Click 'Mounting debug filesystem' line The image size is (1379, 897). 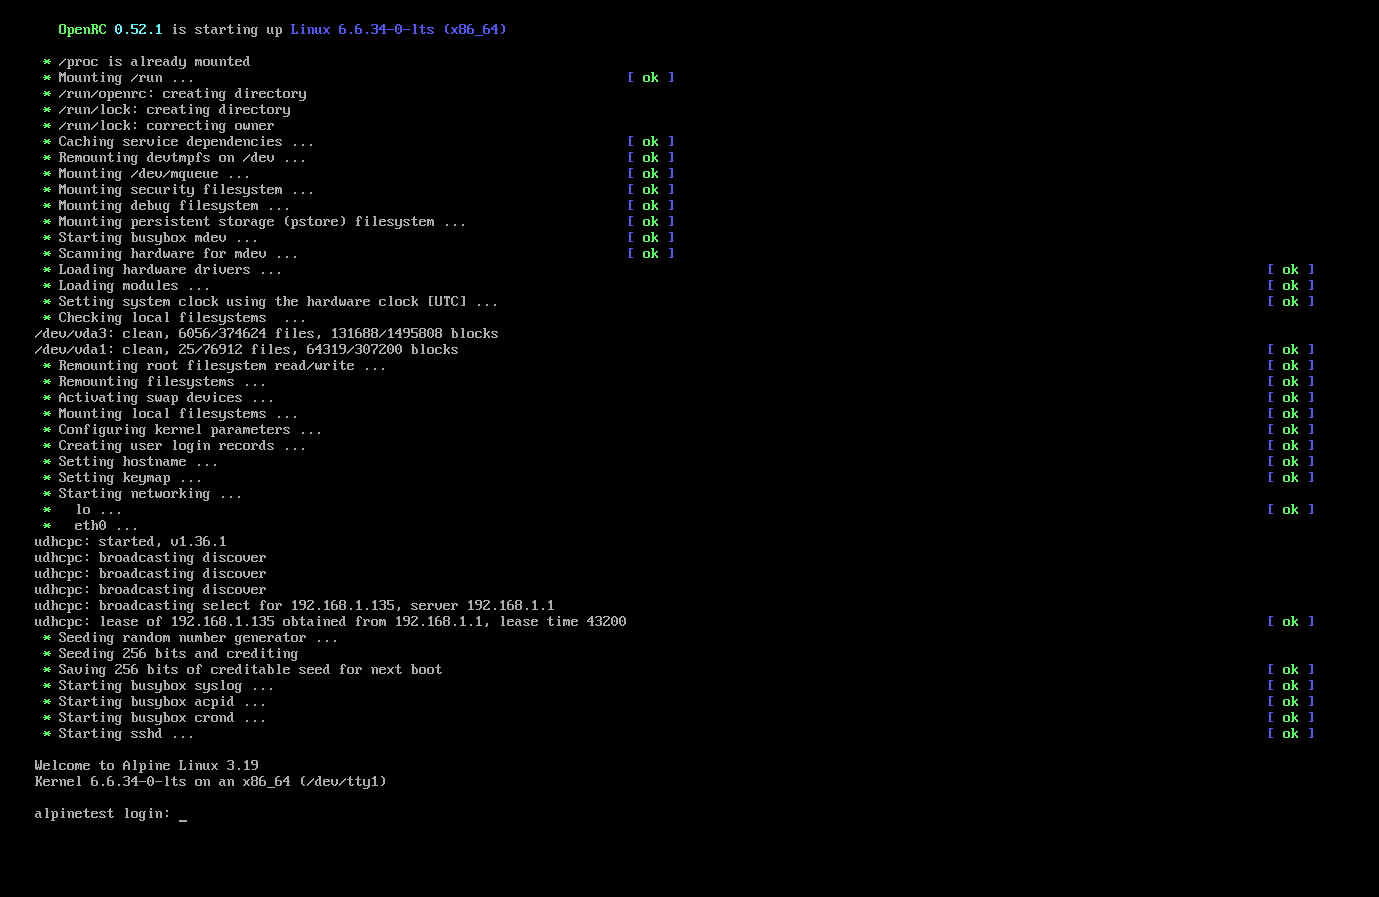pyautogui.click(x=166, y=206)
